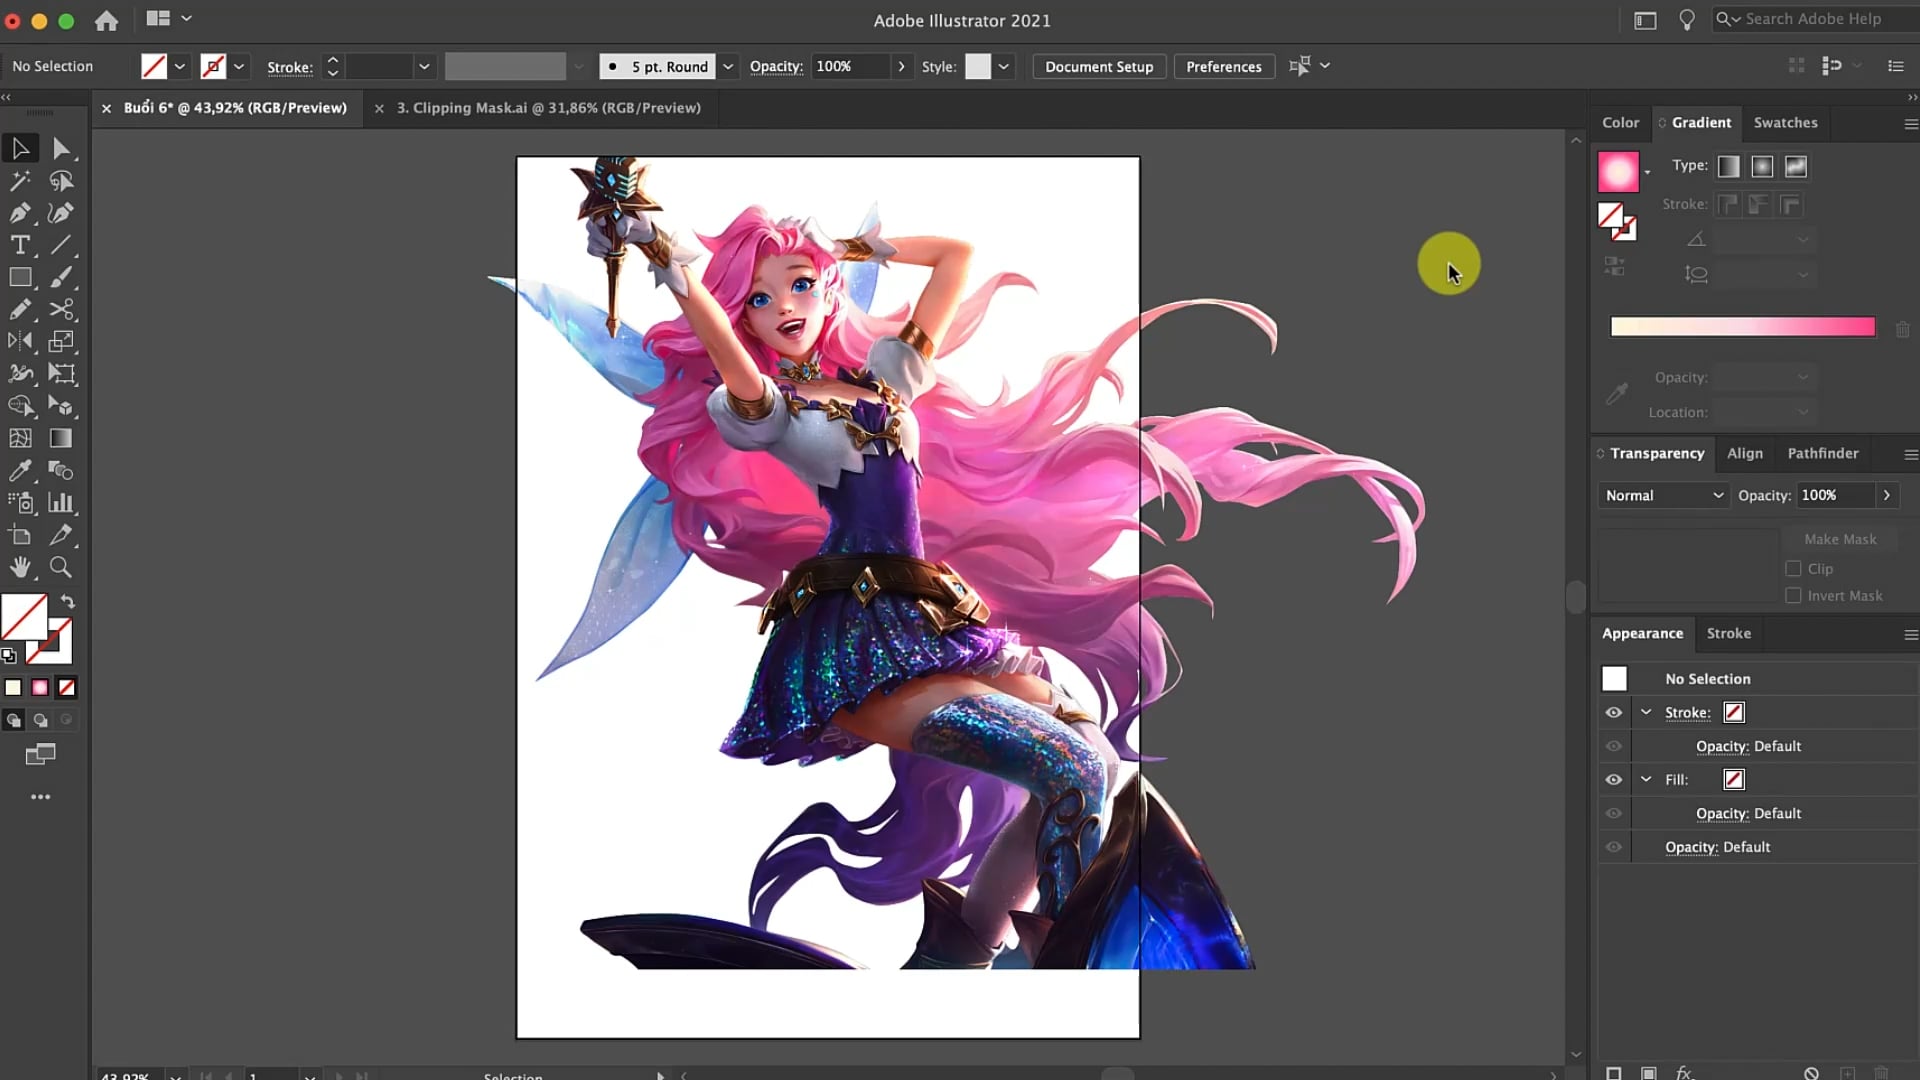Viewport: 1920px width, 1080px height.
Task: Toggle the bottom Opacity: Default row's eye
Action: [x=1613, y=847]
